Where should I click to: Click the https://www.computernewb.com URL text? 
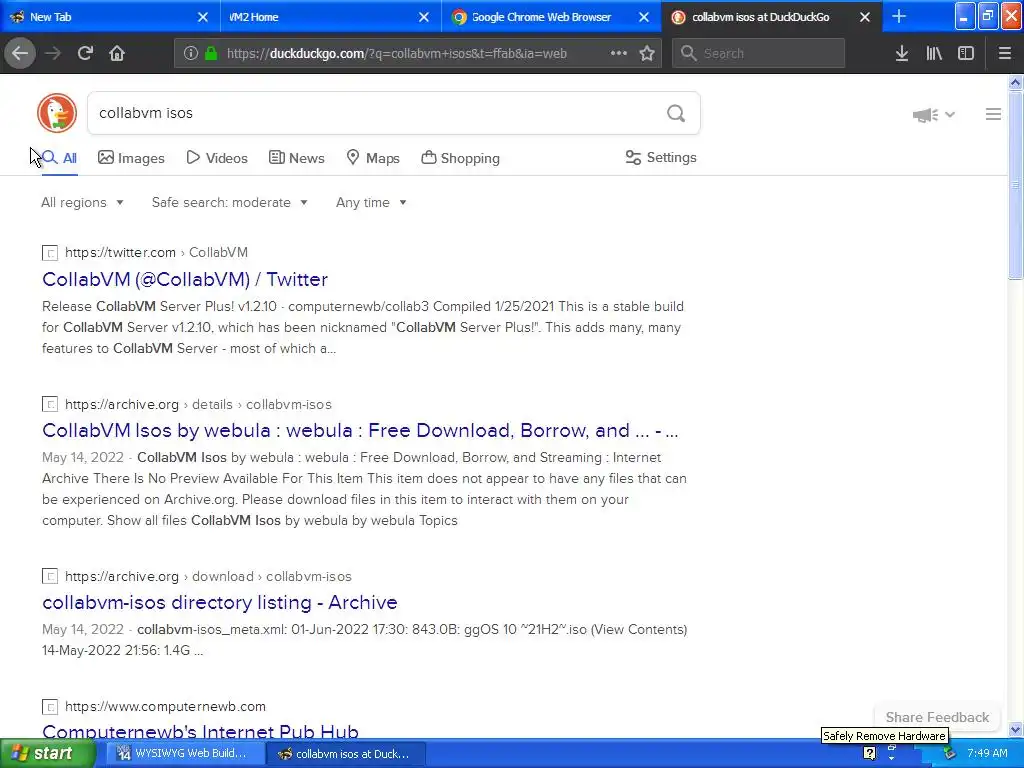165,707
